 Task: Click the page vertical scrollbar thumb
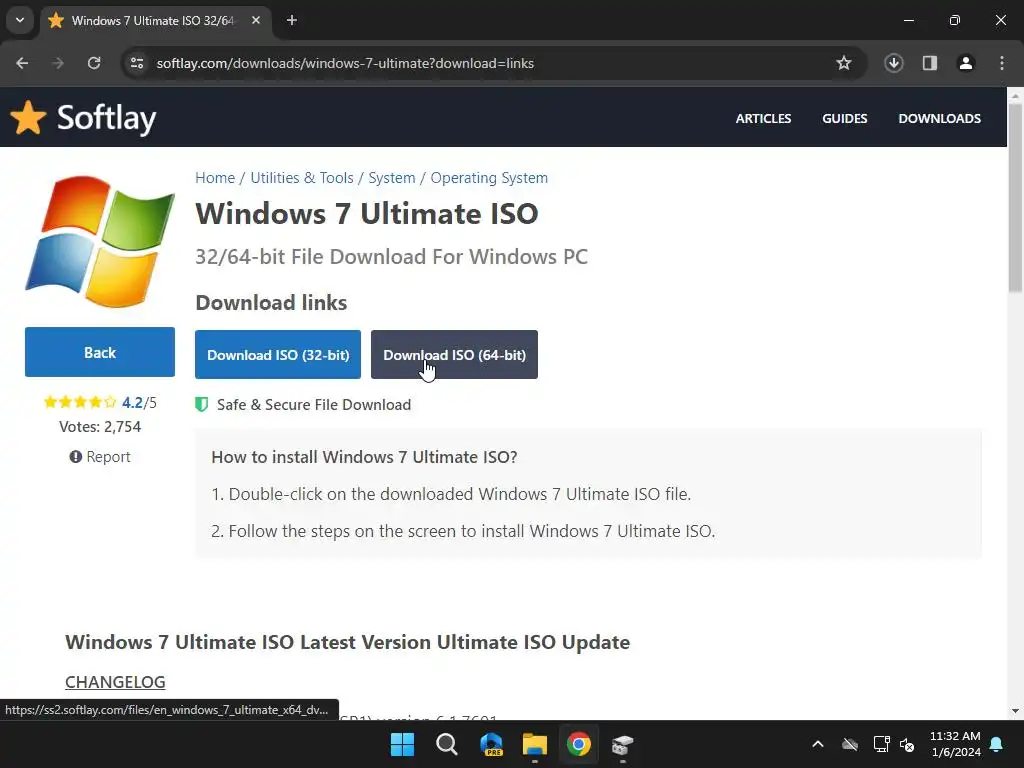pyautogui.click(x=1015, y=198)
